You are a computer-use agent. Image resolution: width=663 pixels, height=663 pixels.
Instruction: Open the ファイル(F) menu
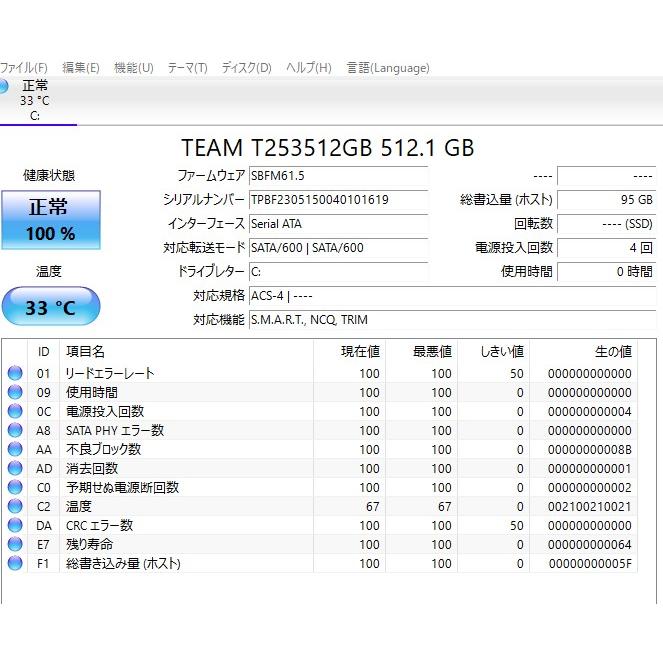pos(24,68)
